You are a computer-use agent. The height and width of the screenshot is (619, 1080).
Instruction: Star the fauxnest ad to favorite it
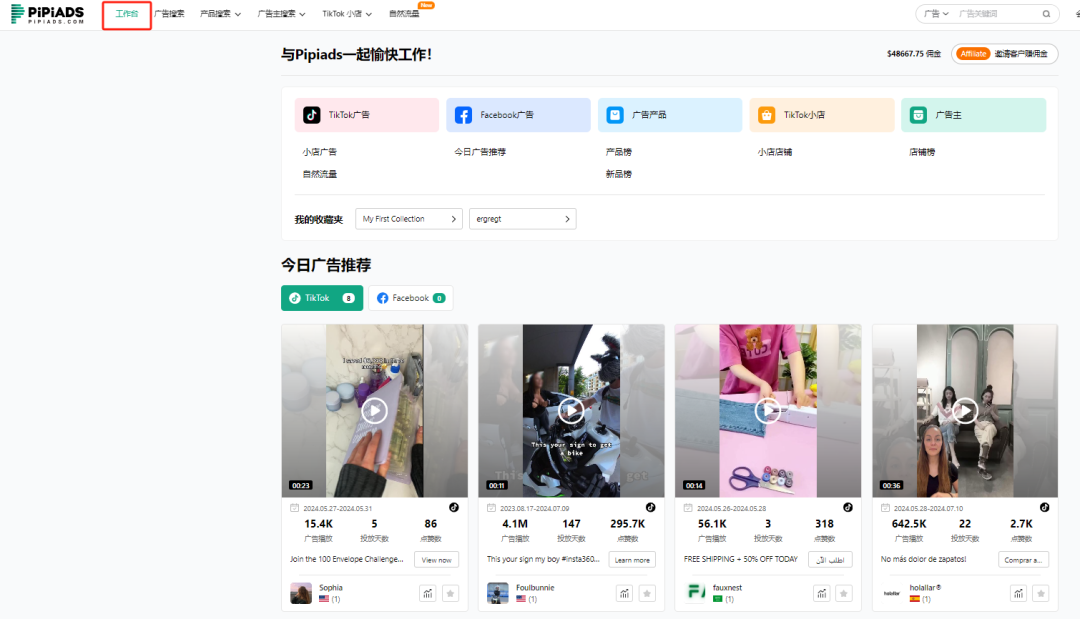tap(843, 592)
